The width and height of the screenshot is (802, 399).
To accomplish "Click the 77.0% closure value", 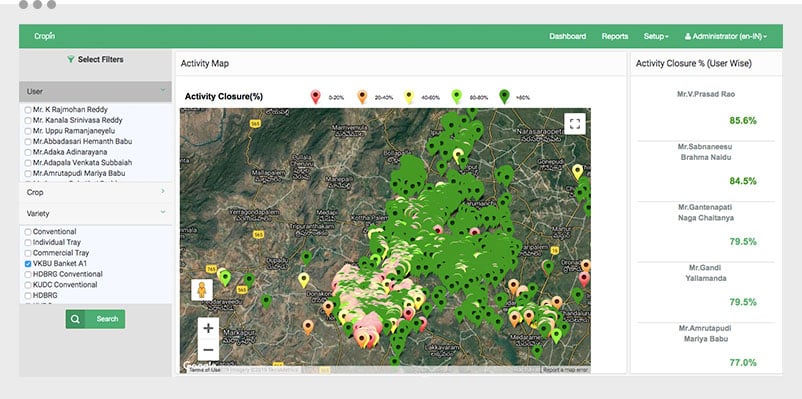I will [743, 363].
